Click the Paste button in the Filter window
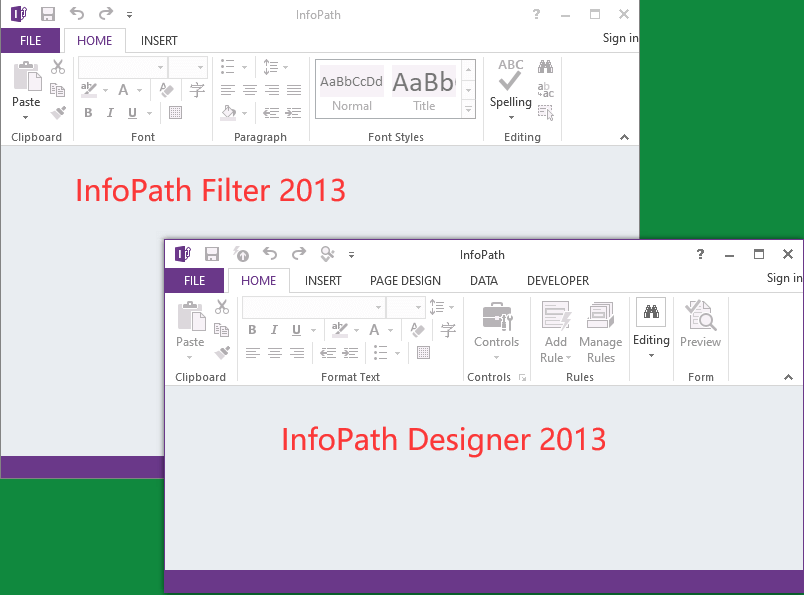 [26, 84]
